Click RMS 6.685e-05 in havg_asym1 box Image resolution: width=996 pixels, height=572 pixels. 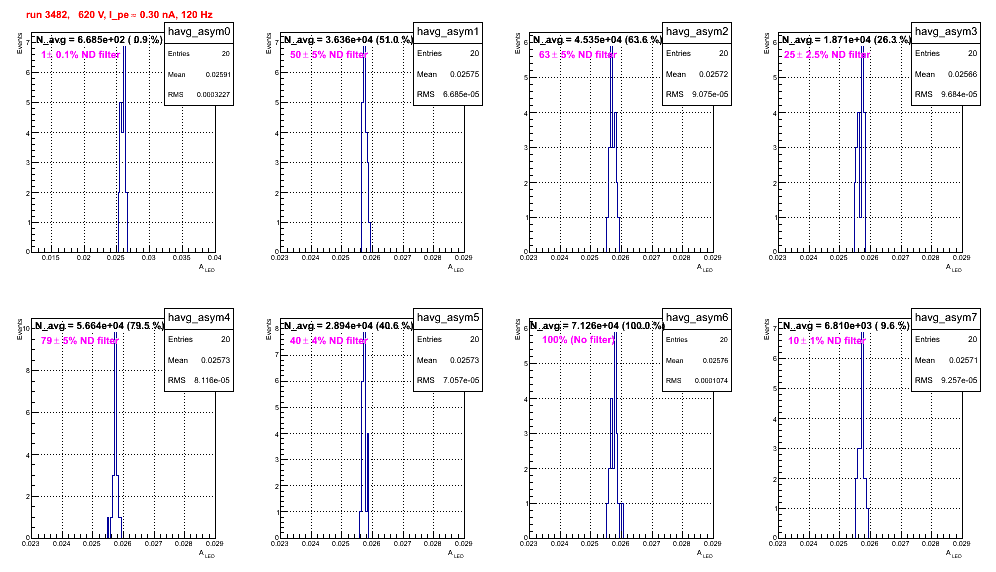point(448,95)
